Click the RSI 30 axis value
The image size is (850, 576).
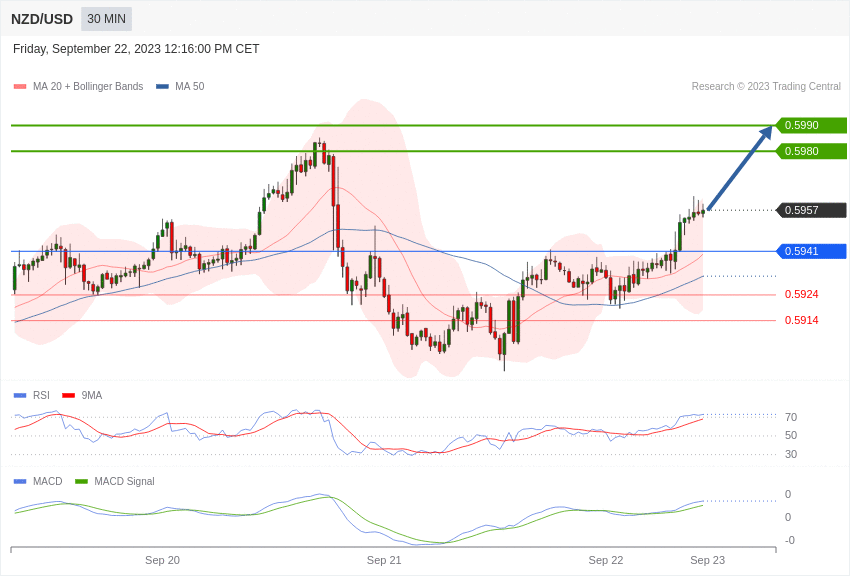click(791, 454)
